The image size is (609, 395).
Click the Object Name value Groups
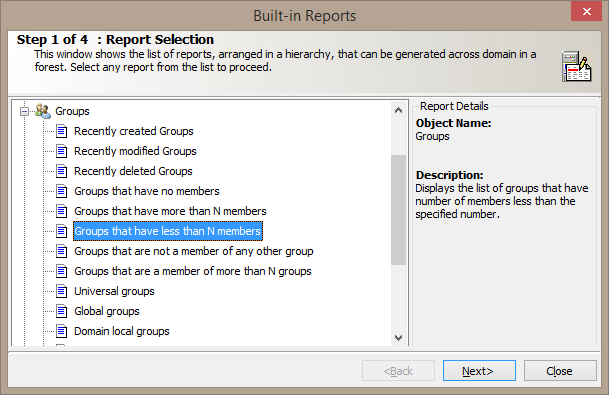point(432,136)
